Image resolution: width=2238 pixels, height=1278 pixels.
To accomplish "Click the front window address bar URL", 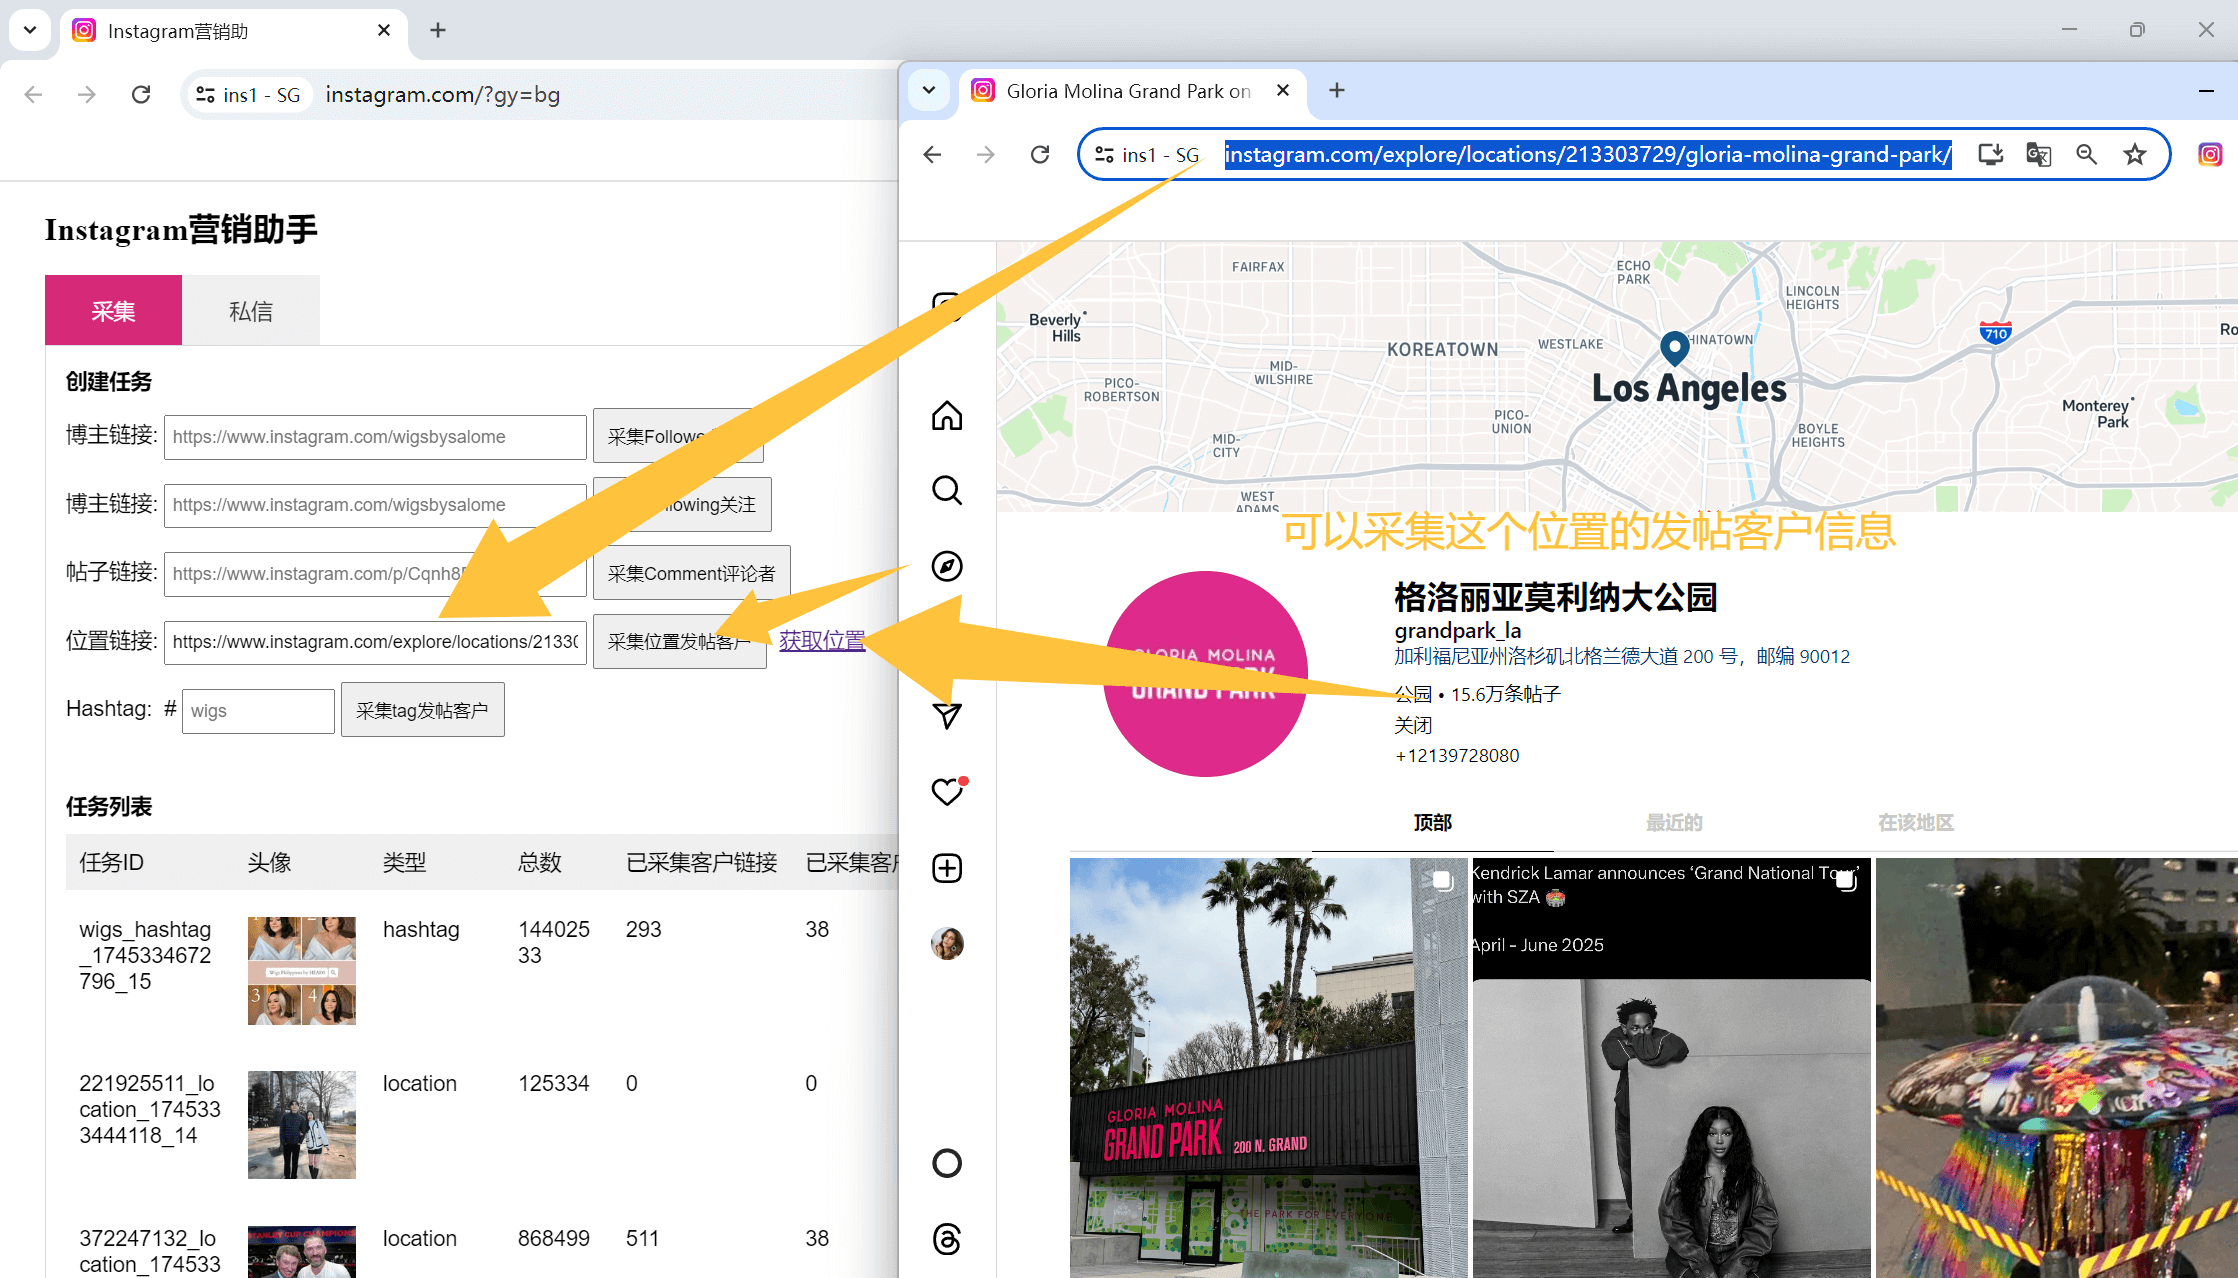I will point(1588,155).
